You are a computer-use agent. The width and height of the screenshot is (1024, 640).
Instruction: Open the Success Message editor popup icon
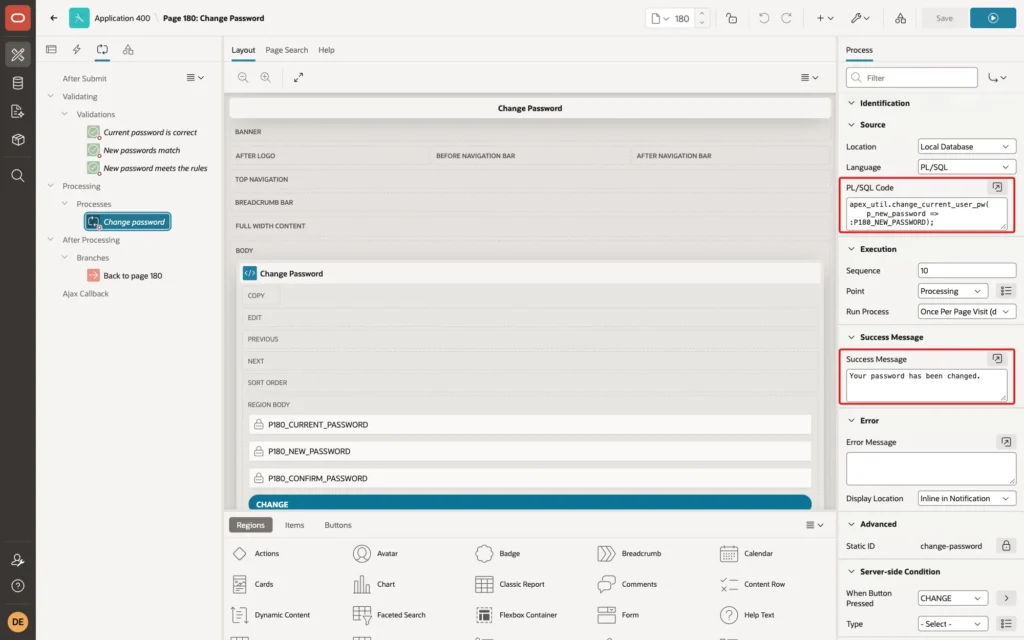pos(997,359)
